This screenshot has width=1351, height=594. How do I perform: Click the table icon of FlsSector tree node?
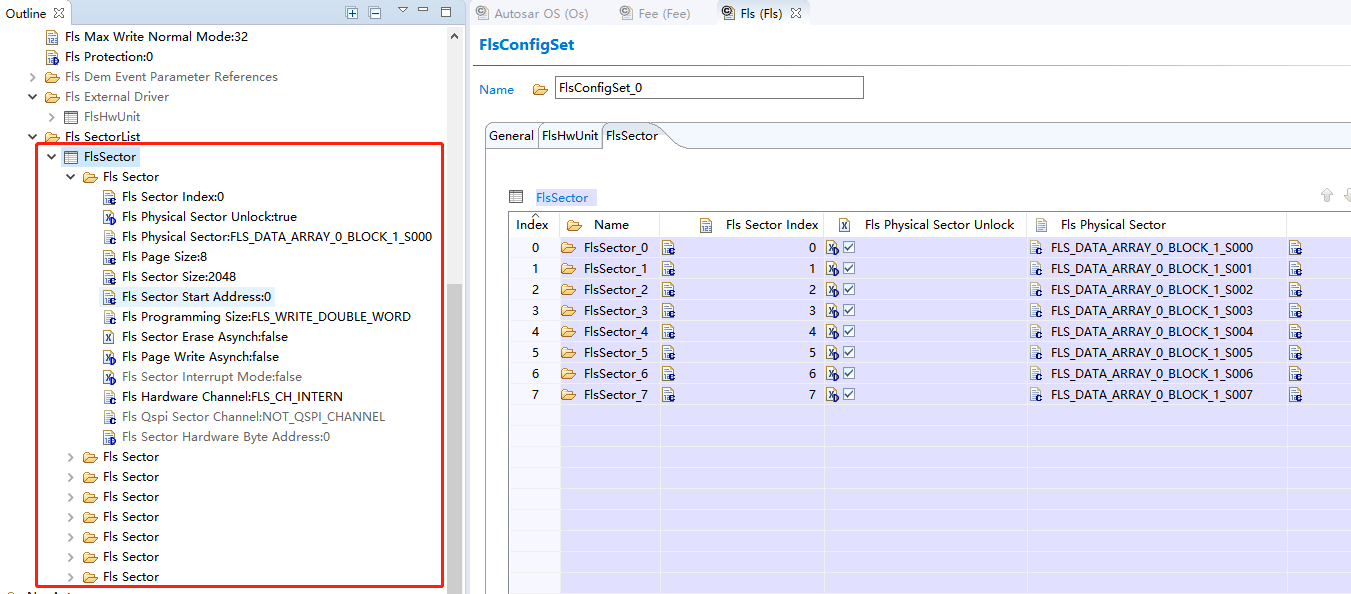click(71, 157)
